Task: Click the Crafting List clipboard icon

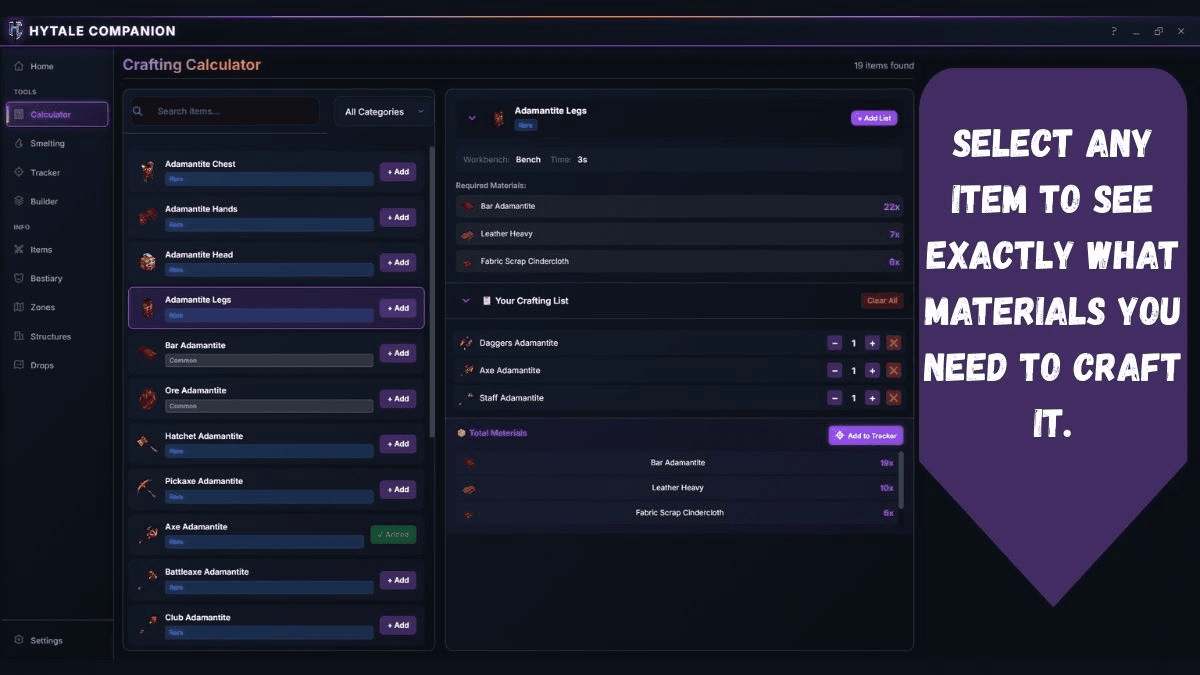Action: [x=486, y=300]
